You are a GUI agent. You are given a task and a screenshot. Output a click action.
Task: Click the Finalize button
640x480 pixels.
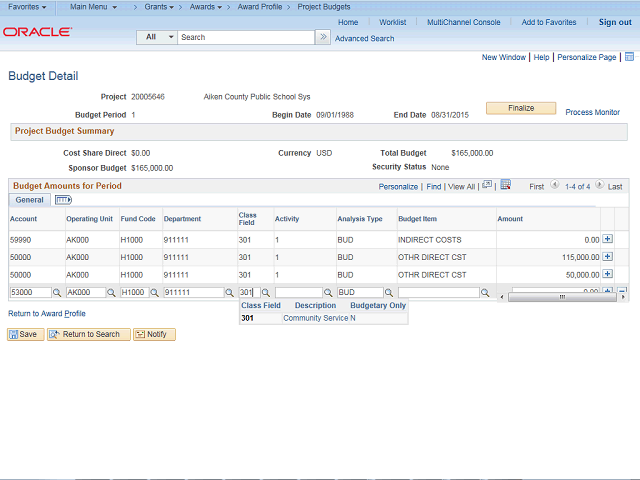pyautogui.click(x=521, y=108)
